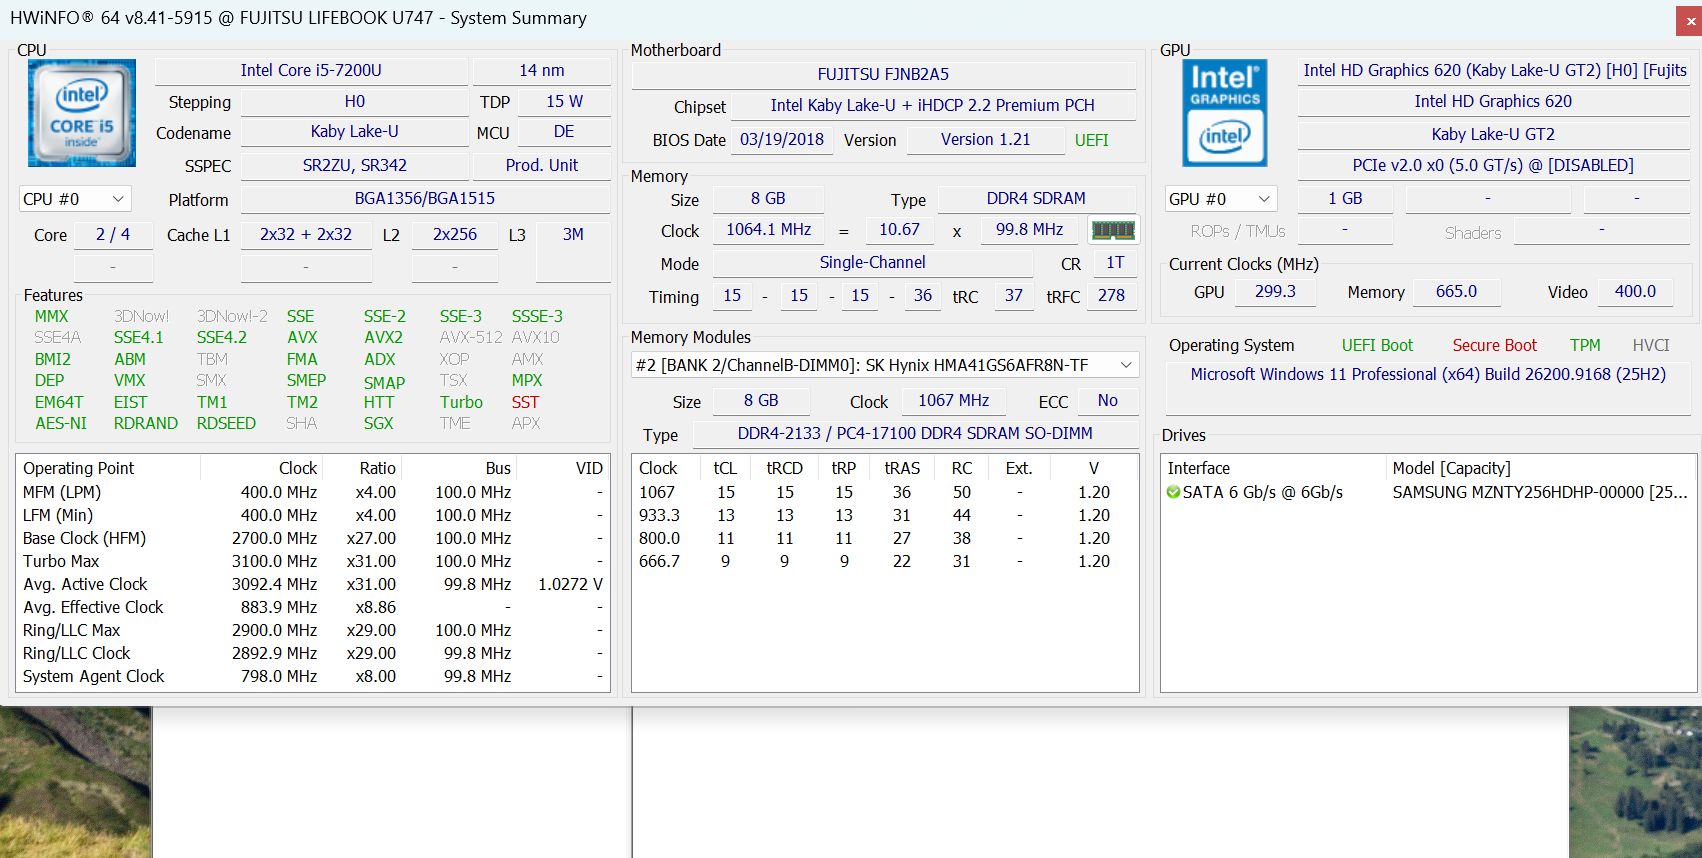Screen dimensions: 1702x858
Task: Click the Microsoft Windows 11 Professional build text
Action: click(x=1428, y=374)
